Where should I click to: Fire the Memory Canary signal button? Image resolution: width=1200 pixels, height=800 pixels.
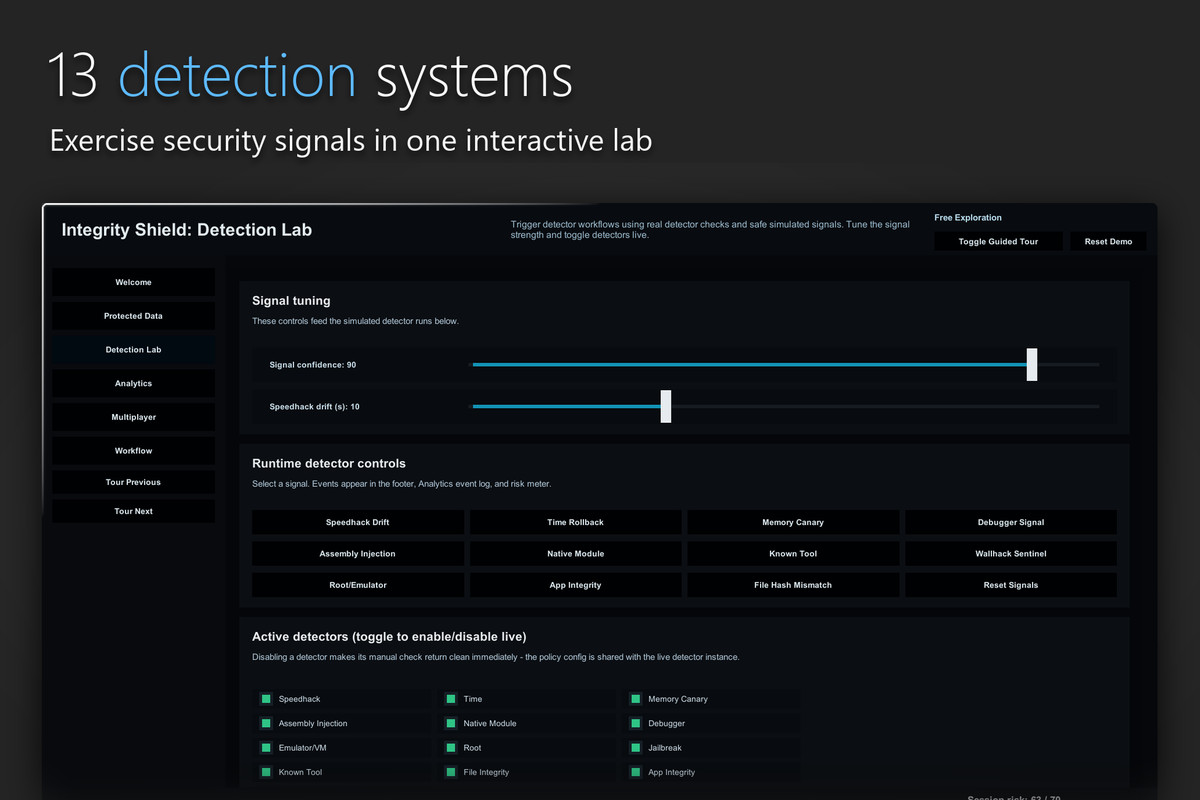point(793,522)
